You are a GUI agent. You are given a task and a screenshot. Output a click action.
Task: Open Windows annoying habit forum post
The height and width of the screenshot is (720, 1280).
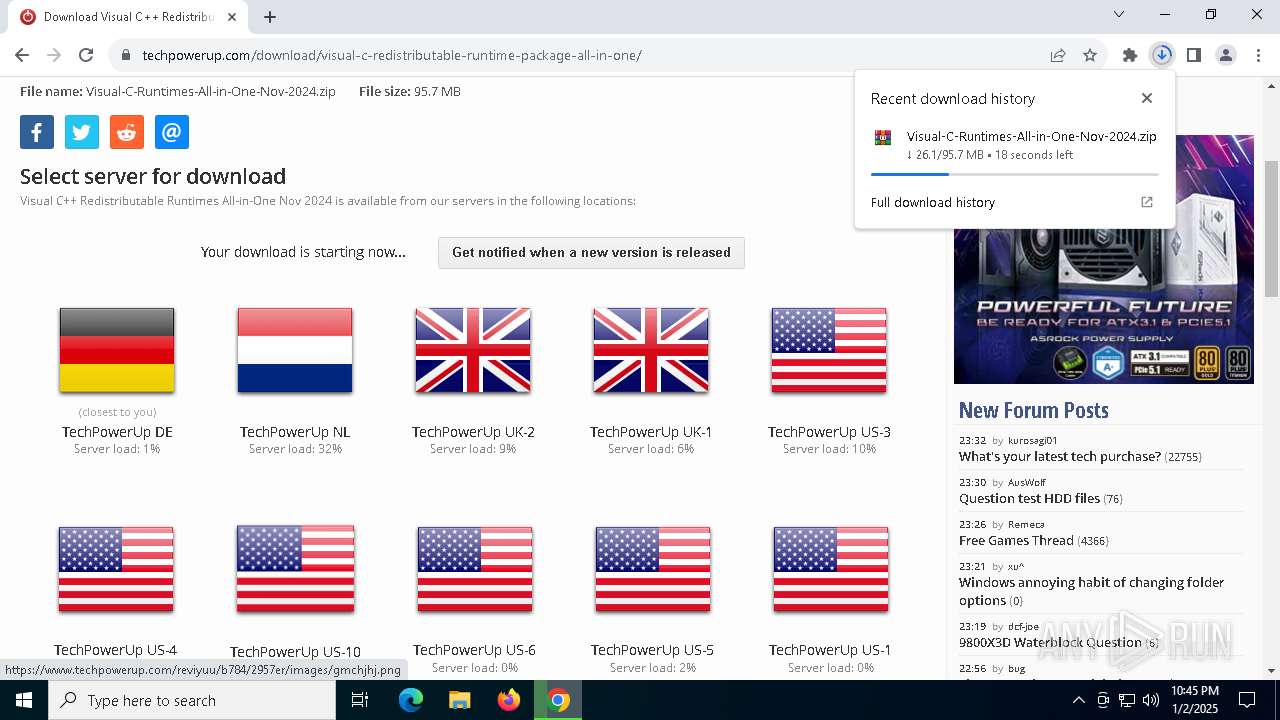tap(1091, 591)
